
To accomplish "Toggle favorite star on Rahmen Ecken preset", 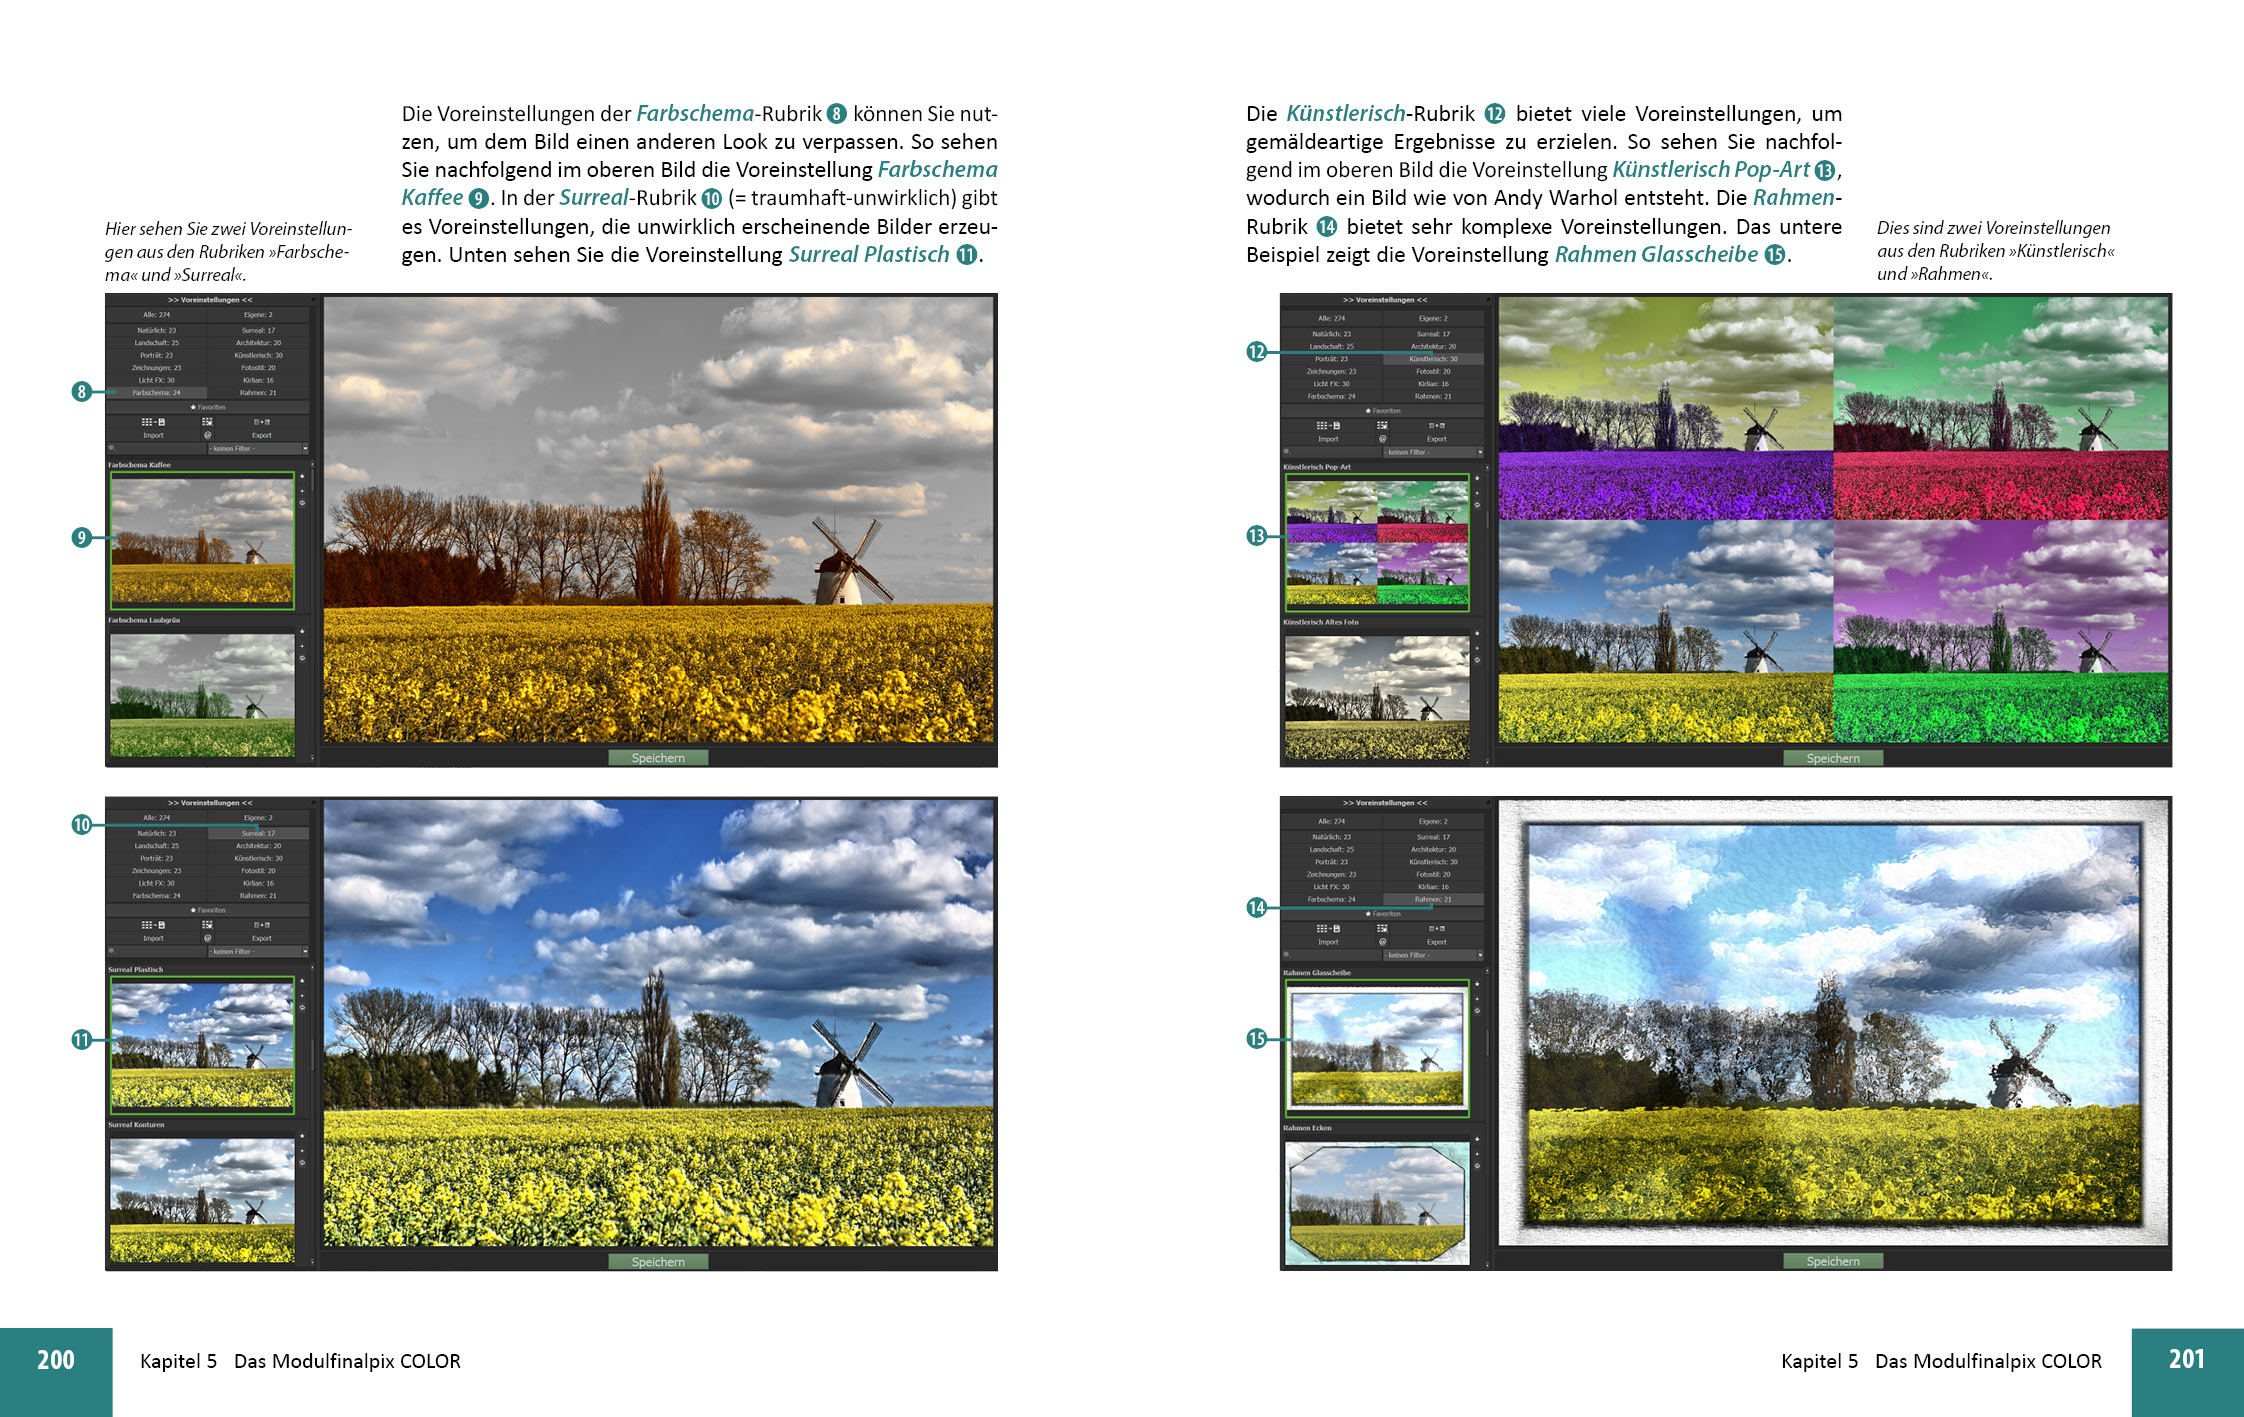I will tap(1477, 1139).
